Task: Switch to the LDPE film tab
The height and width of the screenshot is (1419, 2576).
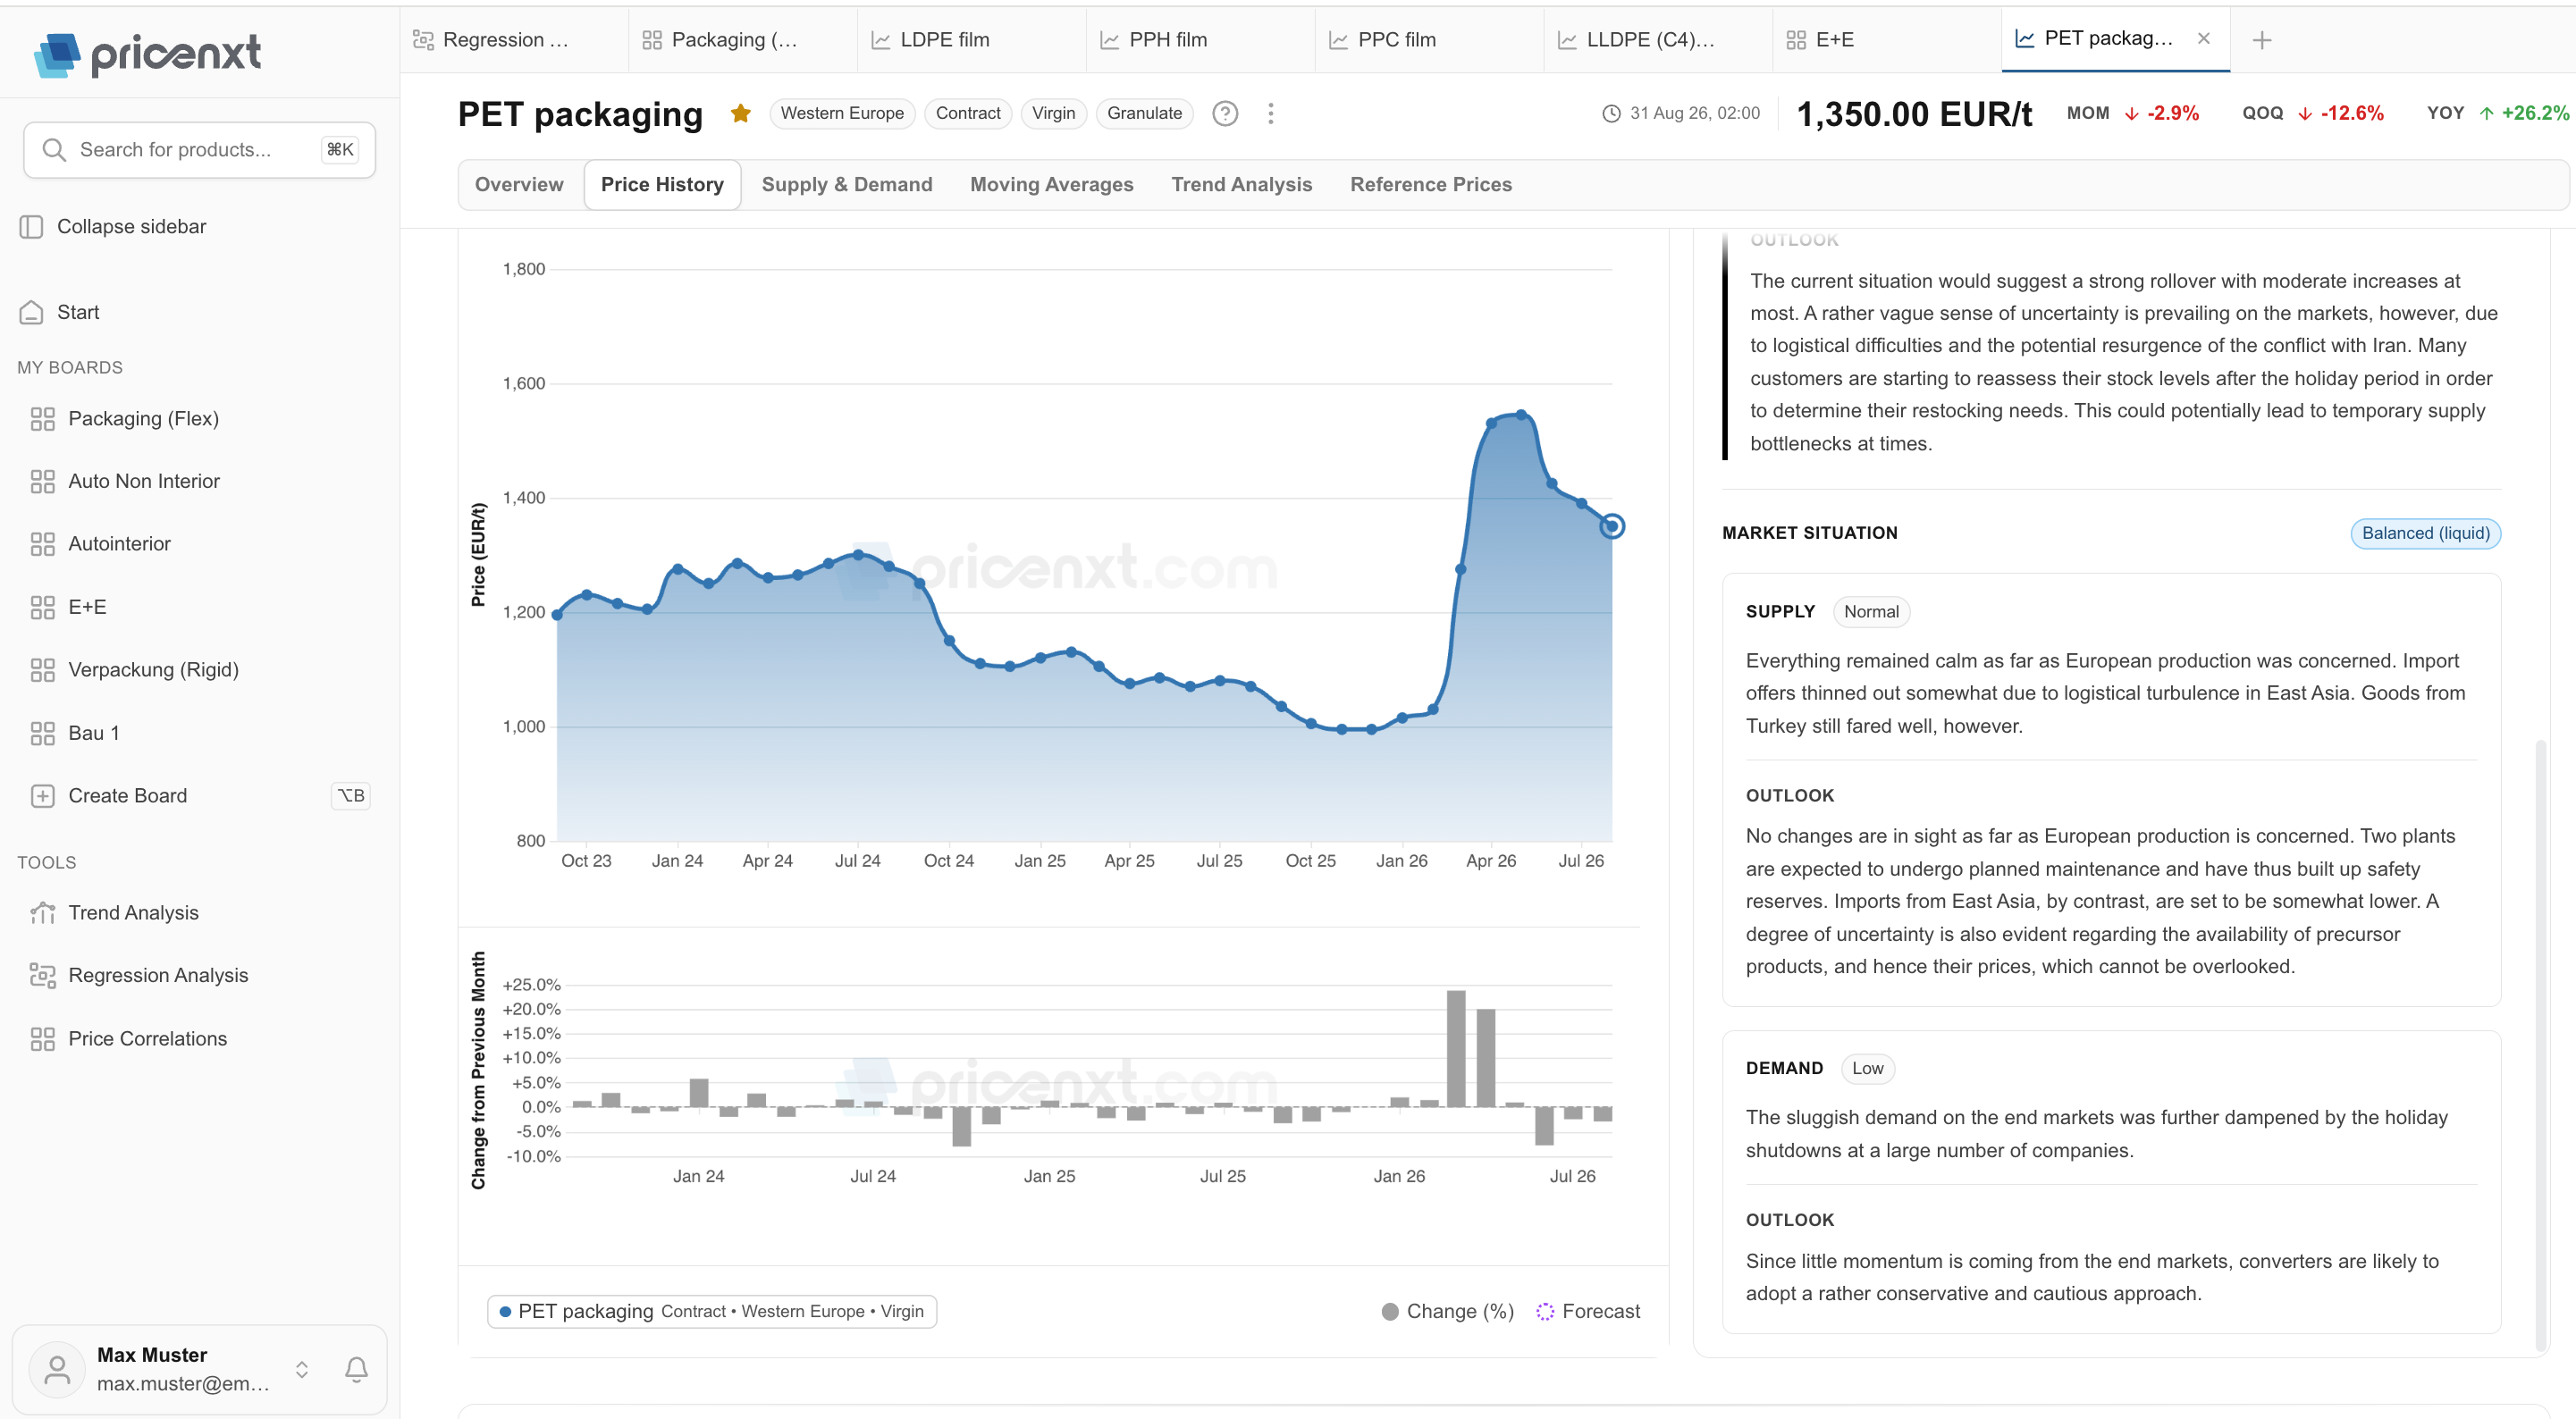Action: click(972, 40)
